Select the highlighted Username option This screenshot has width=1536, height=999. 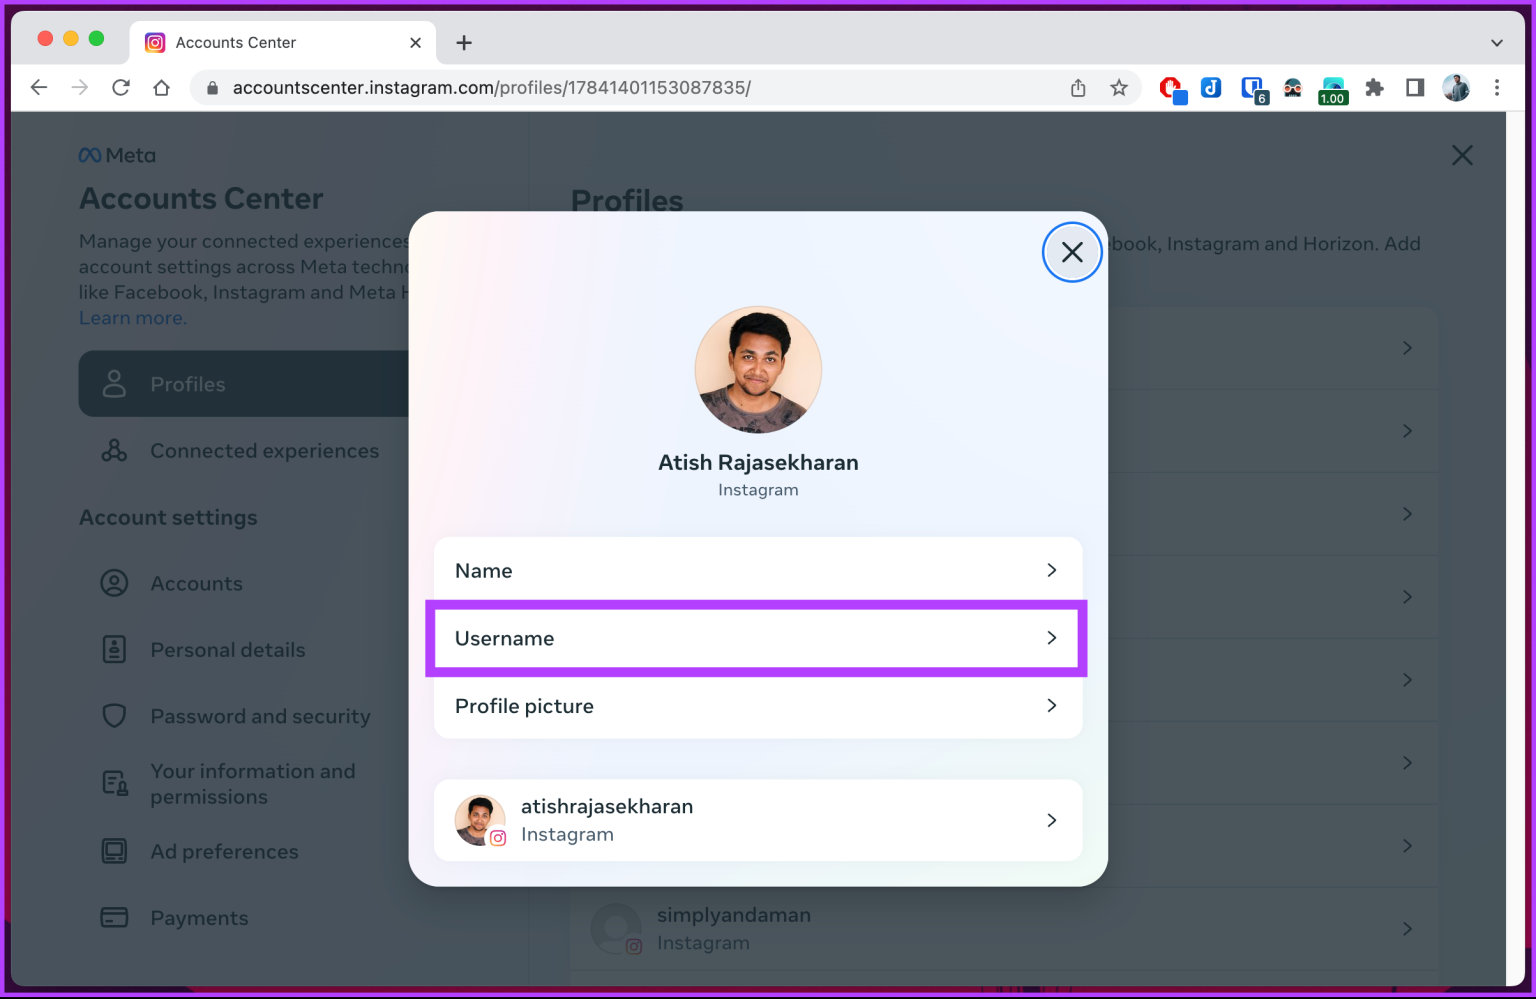tap(757, 638)
